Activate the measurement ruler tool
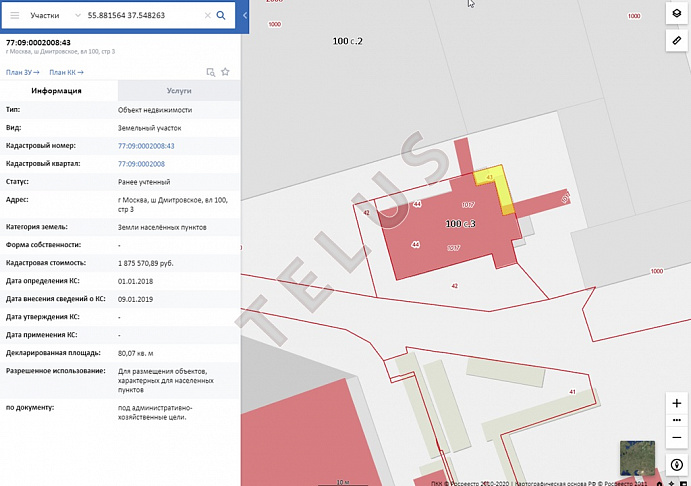Image resolution: width=691 pixels, height=486 pixels. tap(676, 41)
